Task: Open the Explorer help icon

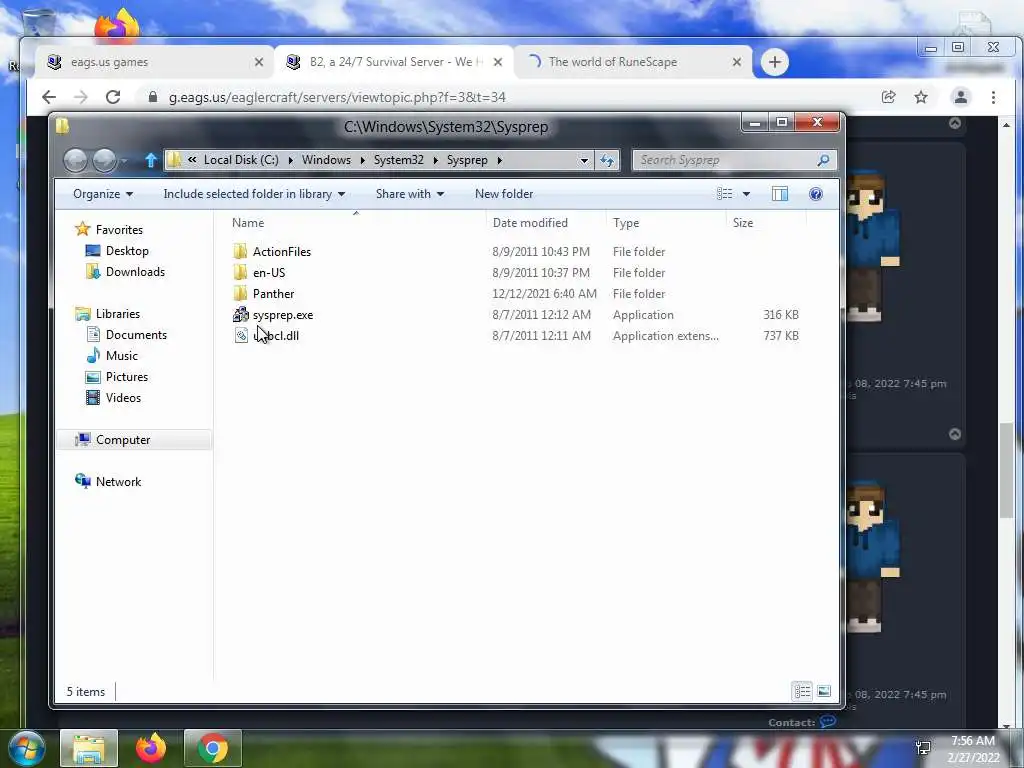Action: [x=816, y=194]
